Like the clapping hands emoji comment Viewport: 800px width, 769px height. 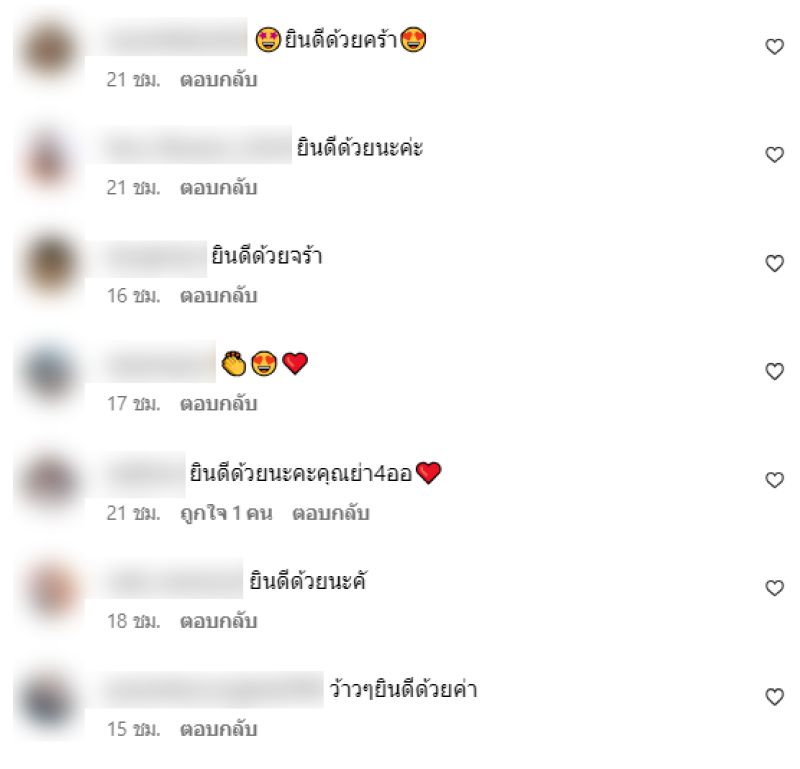point(774,371)
